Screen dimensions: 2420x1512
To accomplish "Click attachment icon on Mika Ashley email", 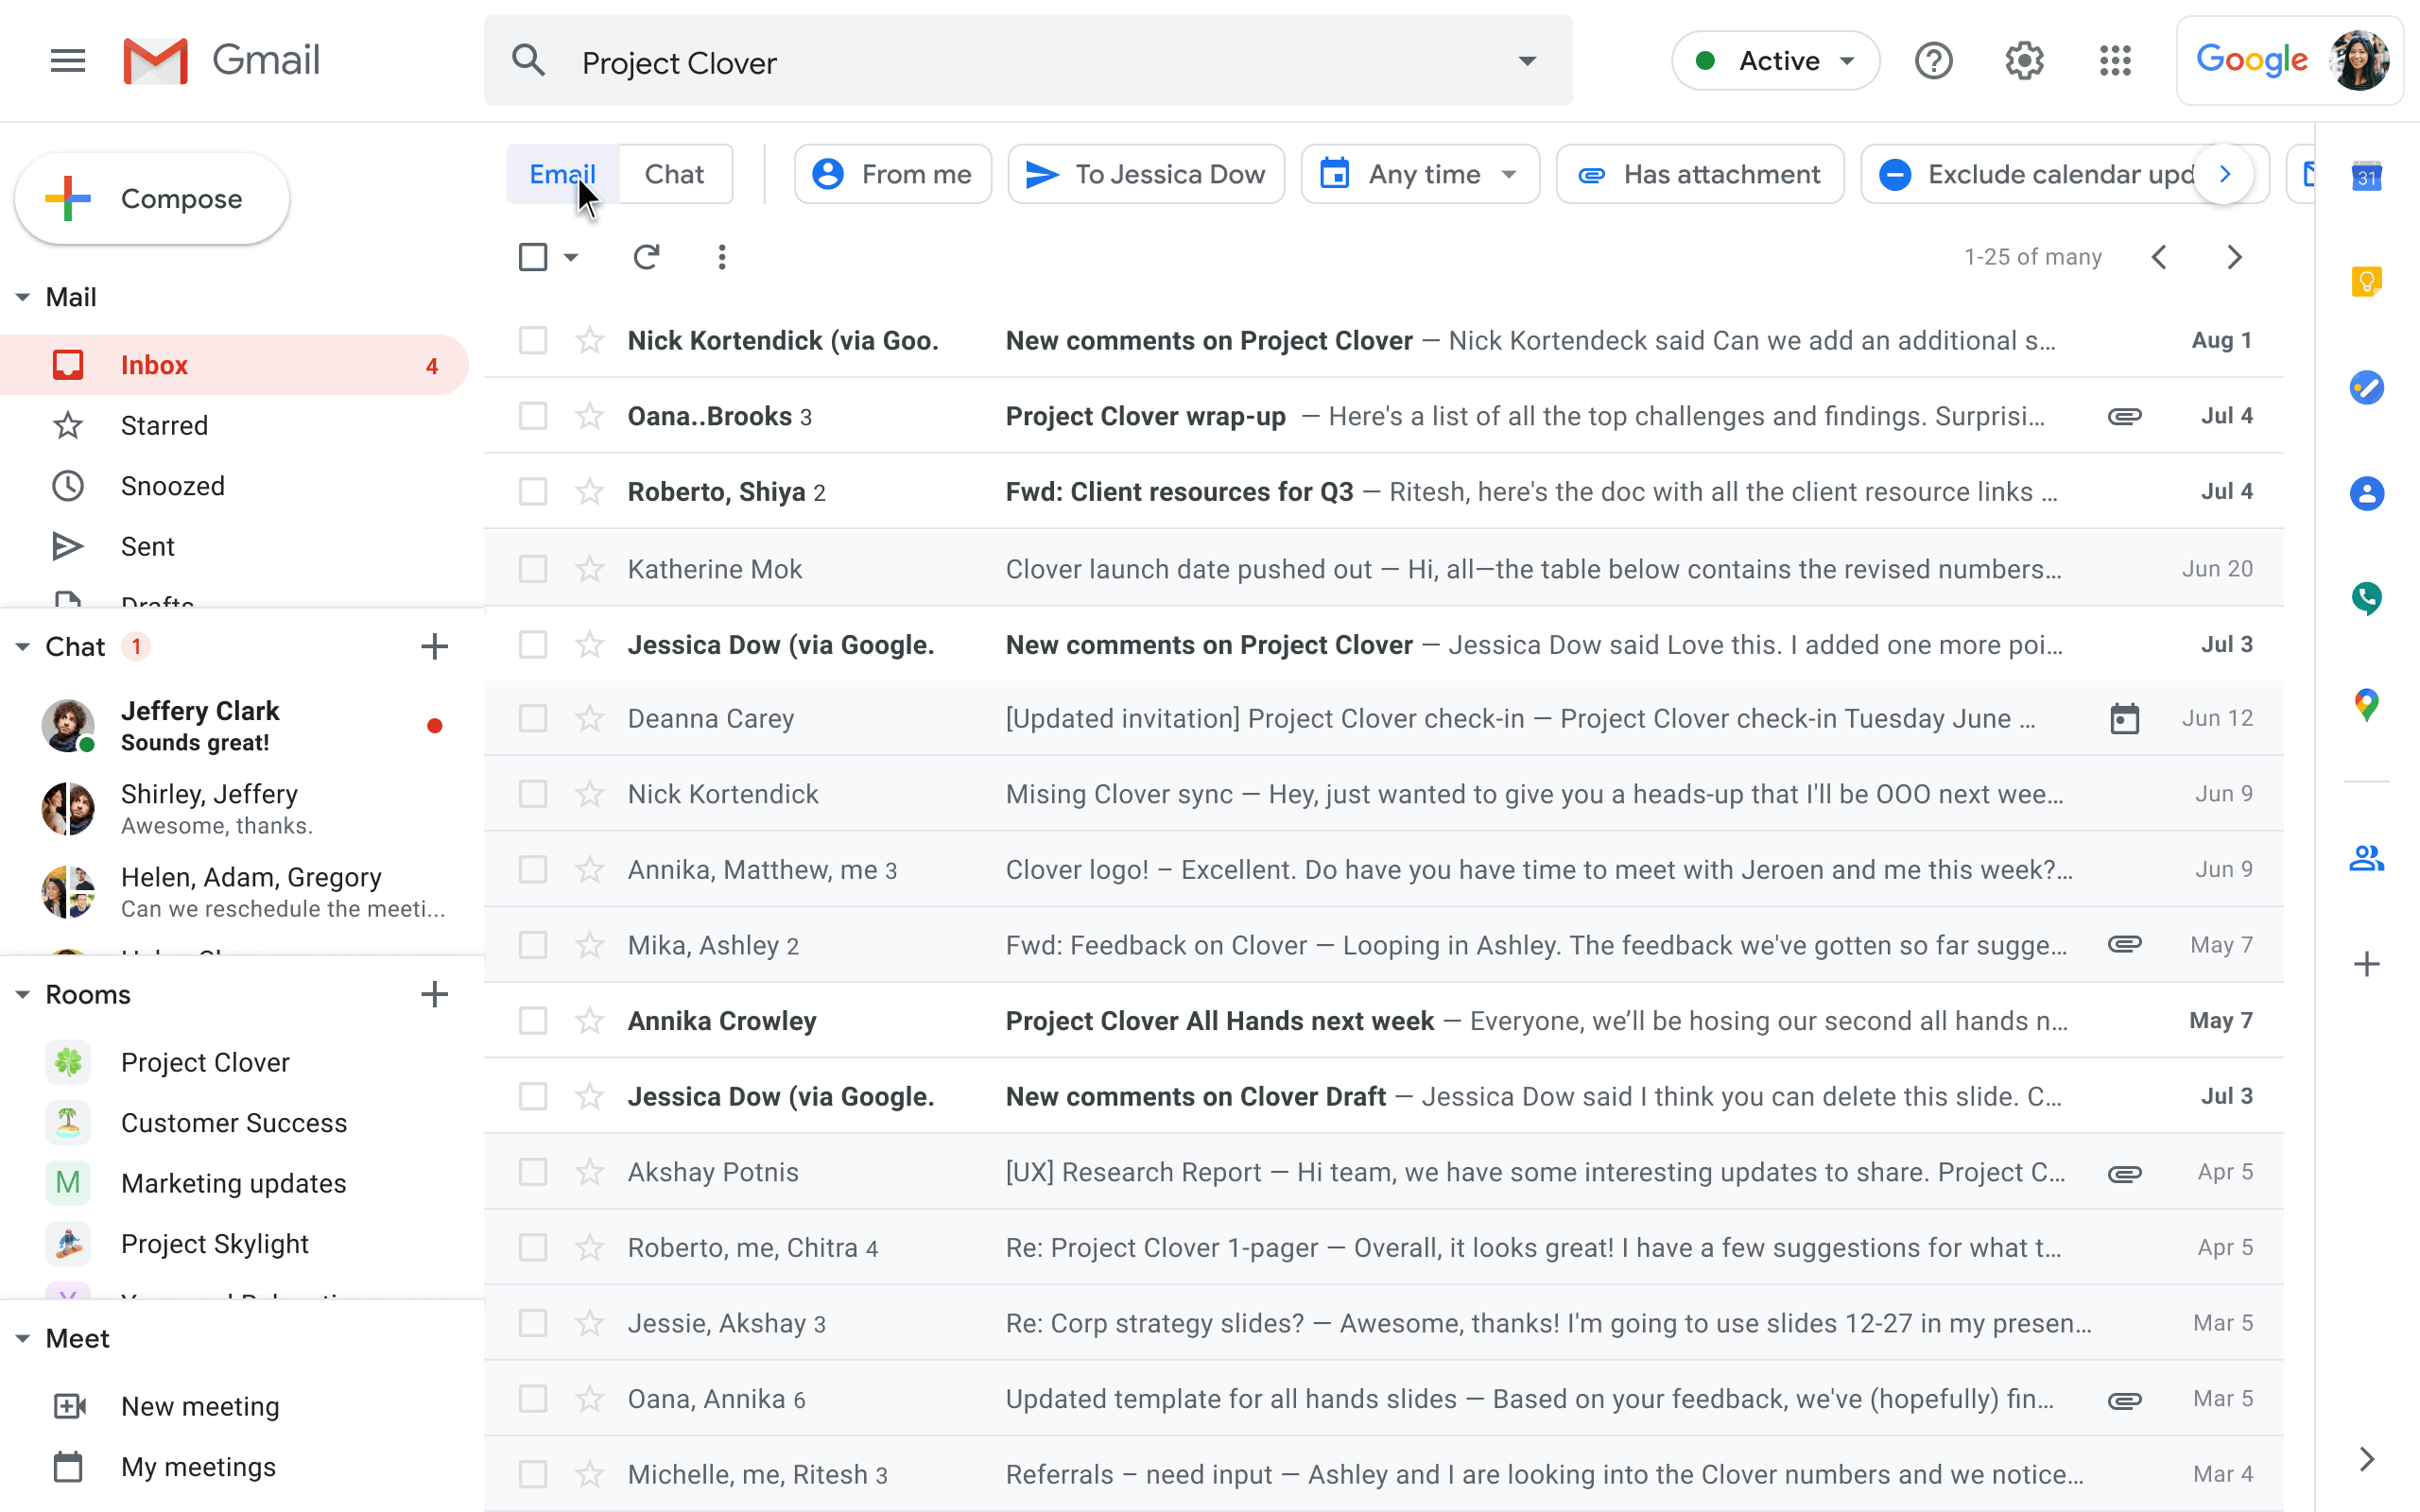I will tap(2120, 944).
